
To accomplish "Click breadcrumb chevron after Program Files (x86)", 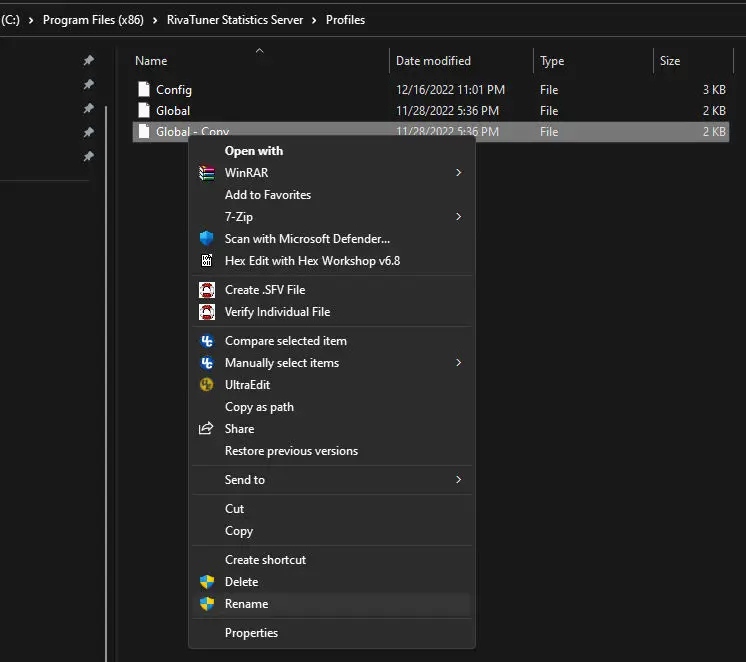I will pyautogui.click(x=155, y=20).
